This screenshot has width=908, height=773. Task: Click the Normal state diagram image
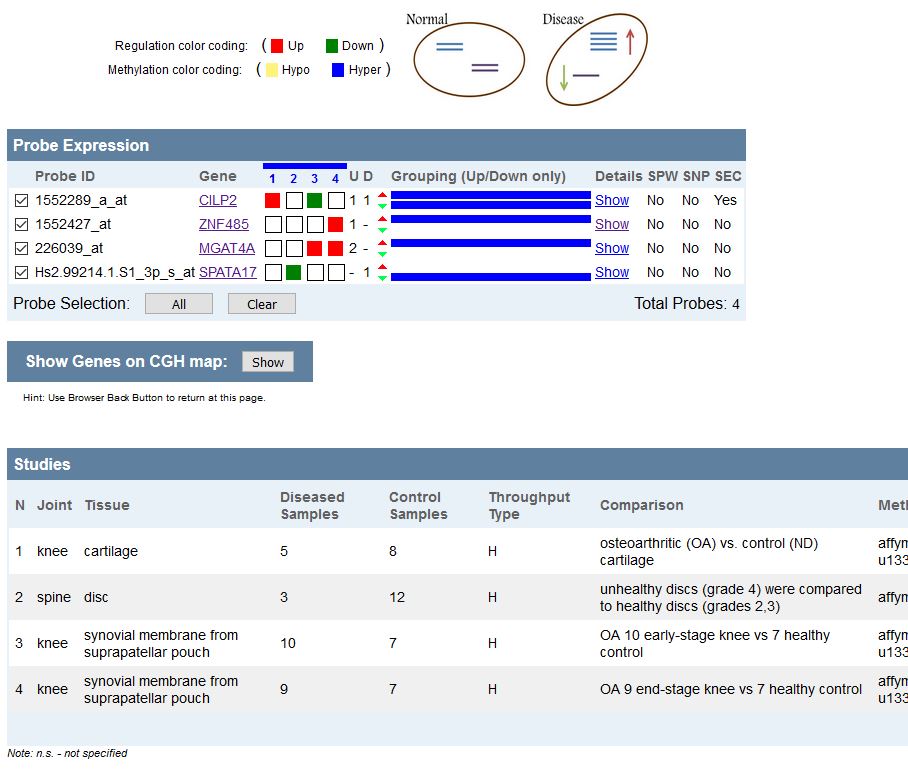469,58
